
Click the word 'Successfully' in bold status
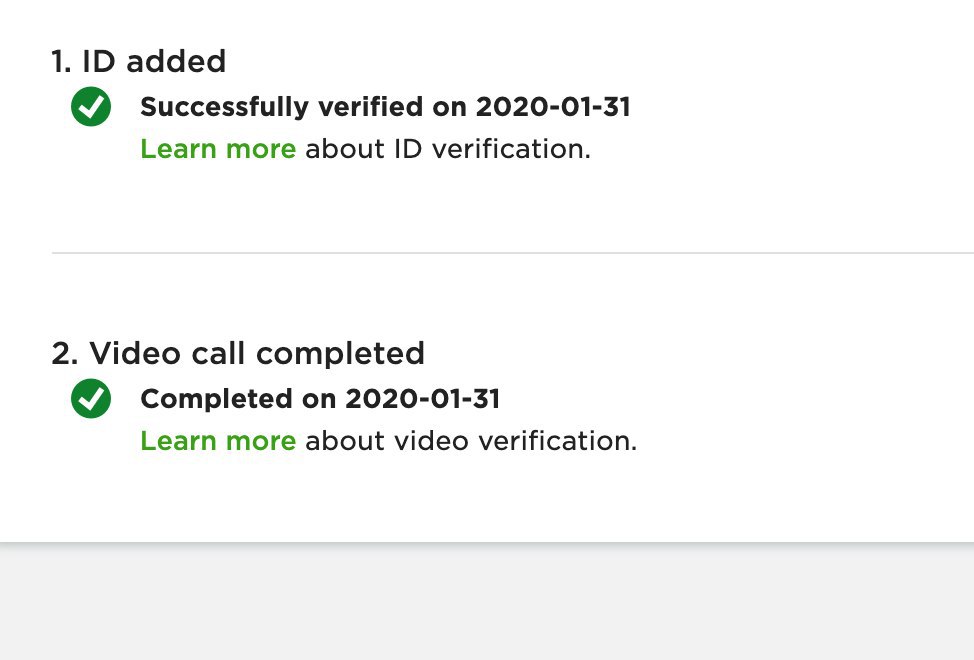(224, 107)
